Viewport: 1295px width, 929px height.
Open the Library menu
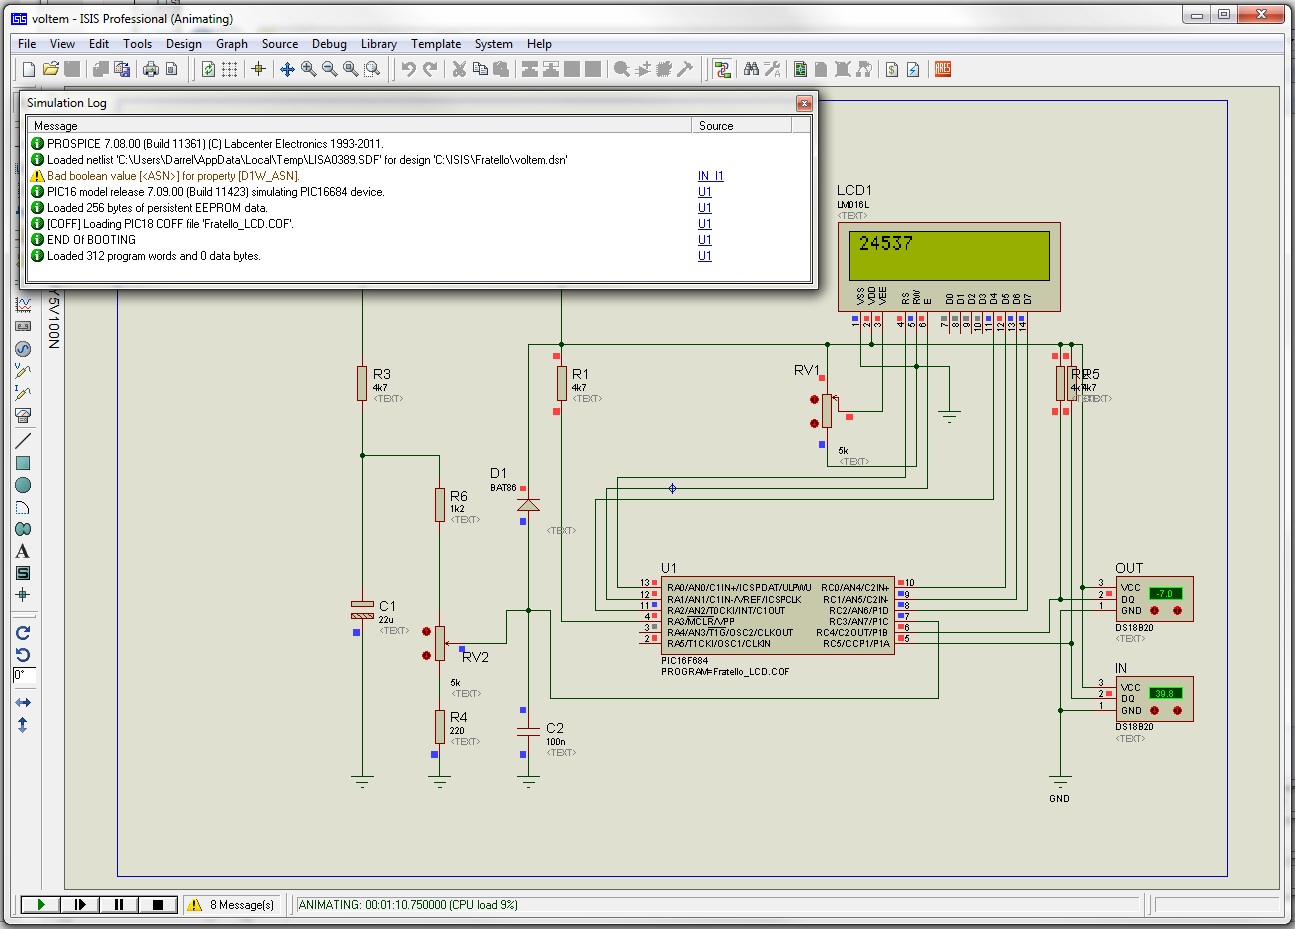[x=378, y=44]
